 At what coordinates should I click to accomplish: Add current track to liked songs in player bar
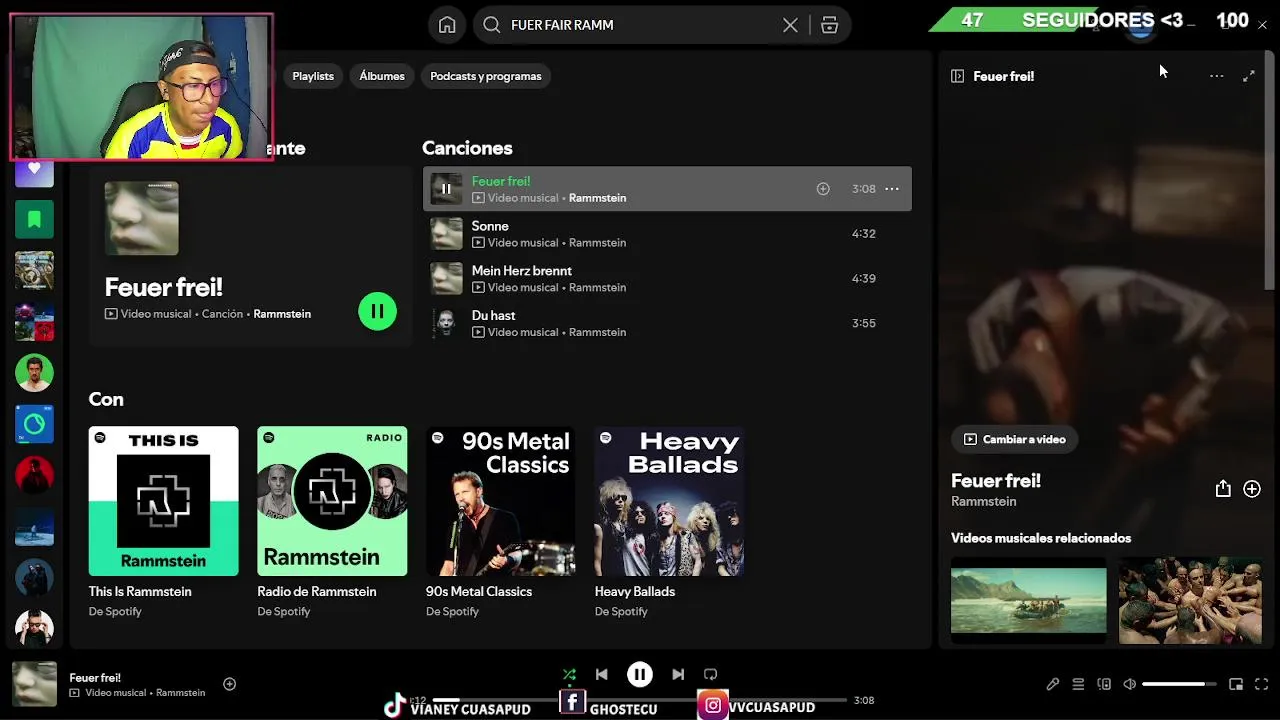[x=229, y=685]
